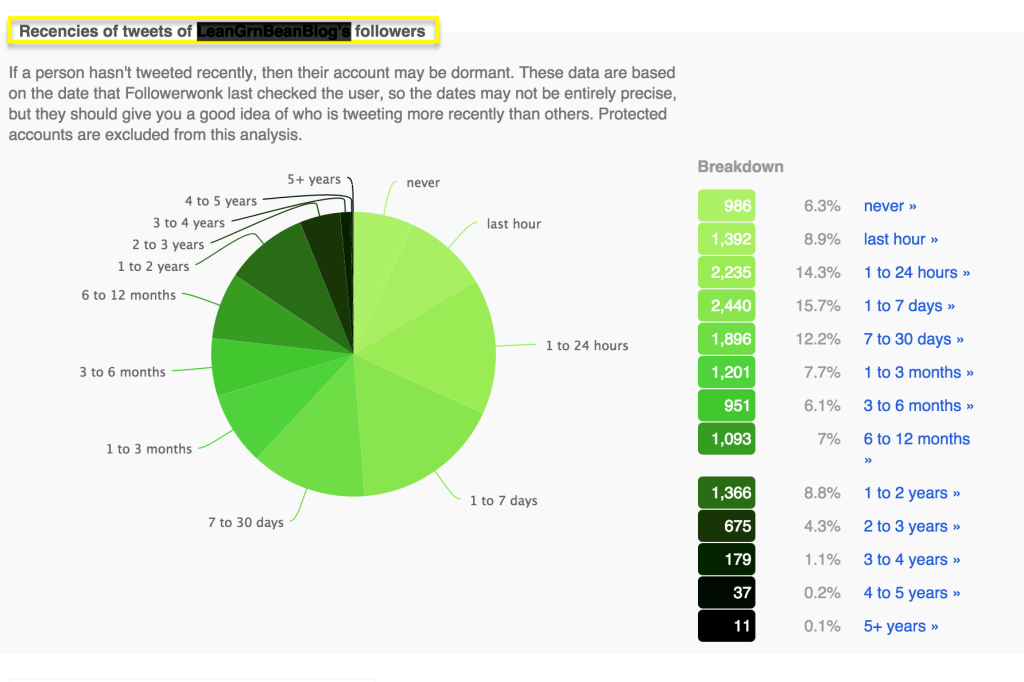Click the black 11 count badge
1024x682 pixels.
coord(726,626)
